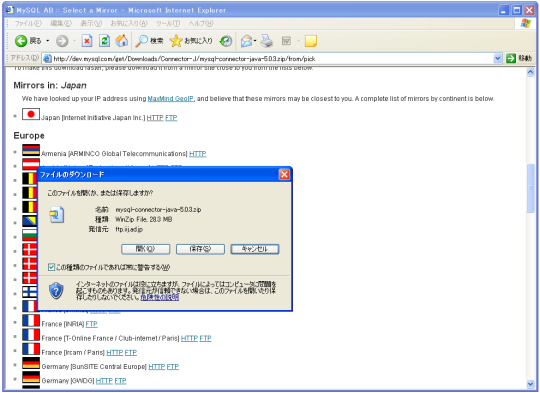The width and height of the screenshot is (540, 393).
Task: Click the Stop loading icon
Action: pyautogui.click(x=87, y=41)
